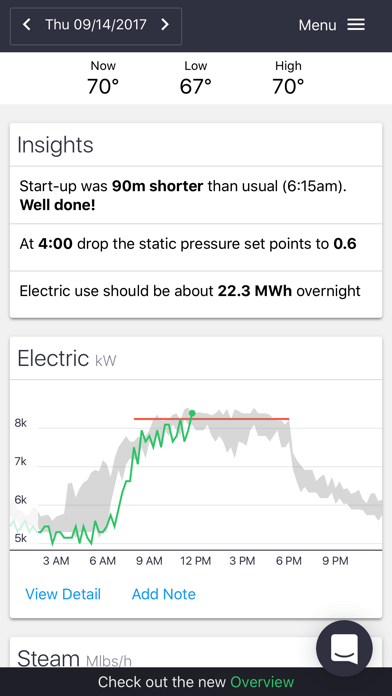Open the new Overview link
This screenshot has width=392, height=696.
pos(262,682)
